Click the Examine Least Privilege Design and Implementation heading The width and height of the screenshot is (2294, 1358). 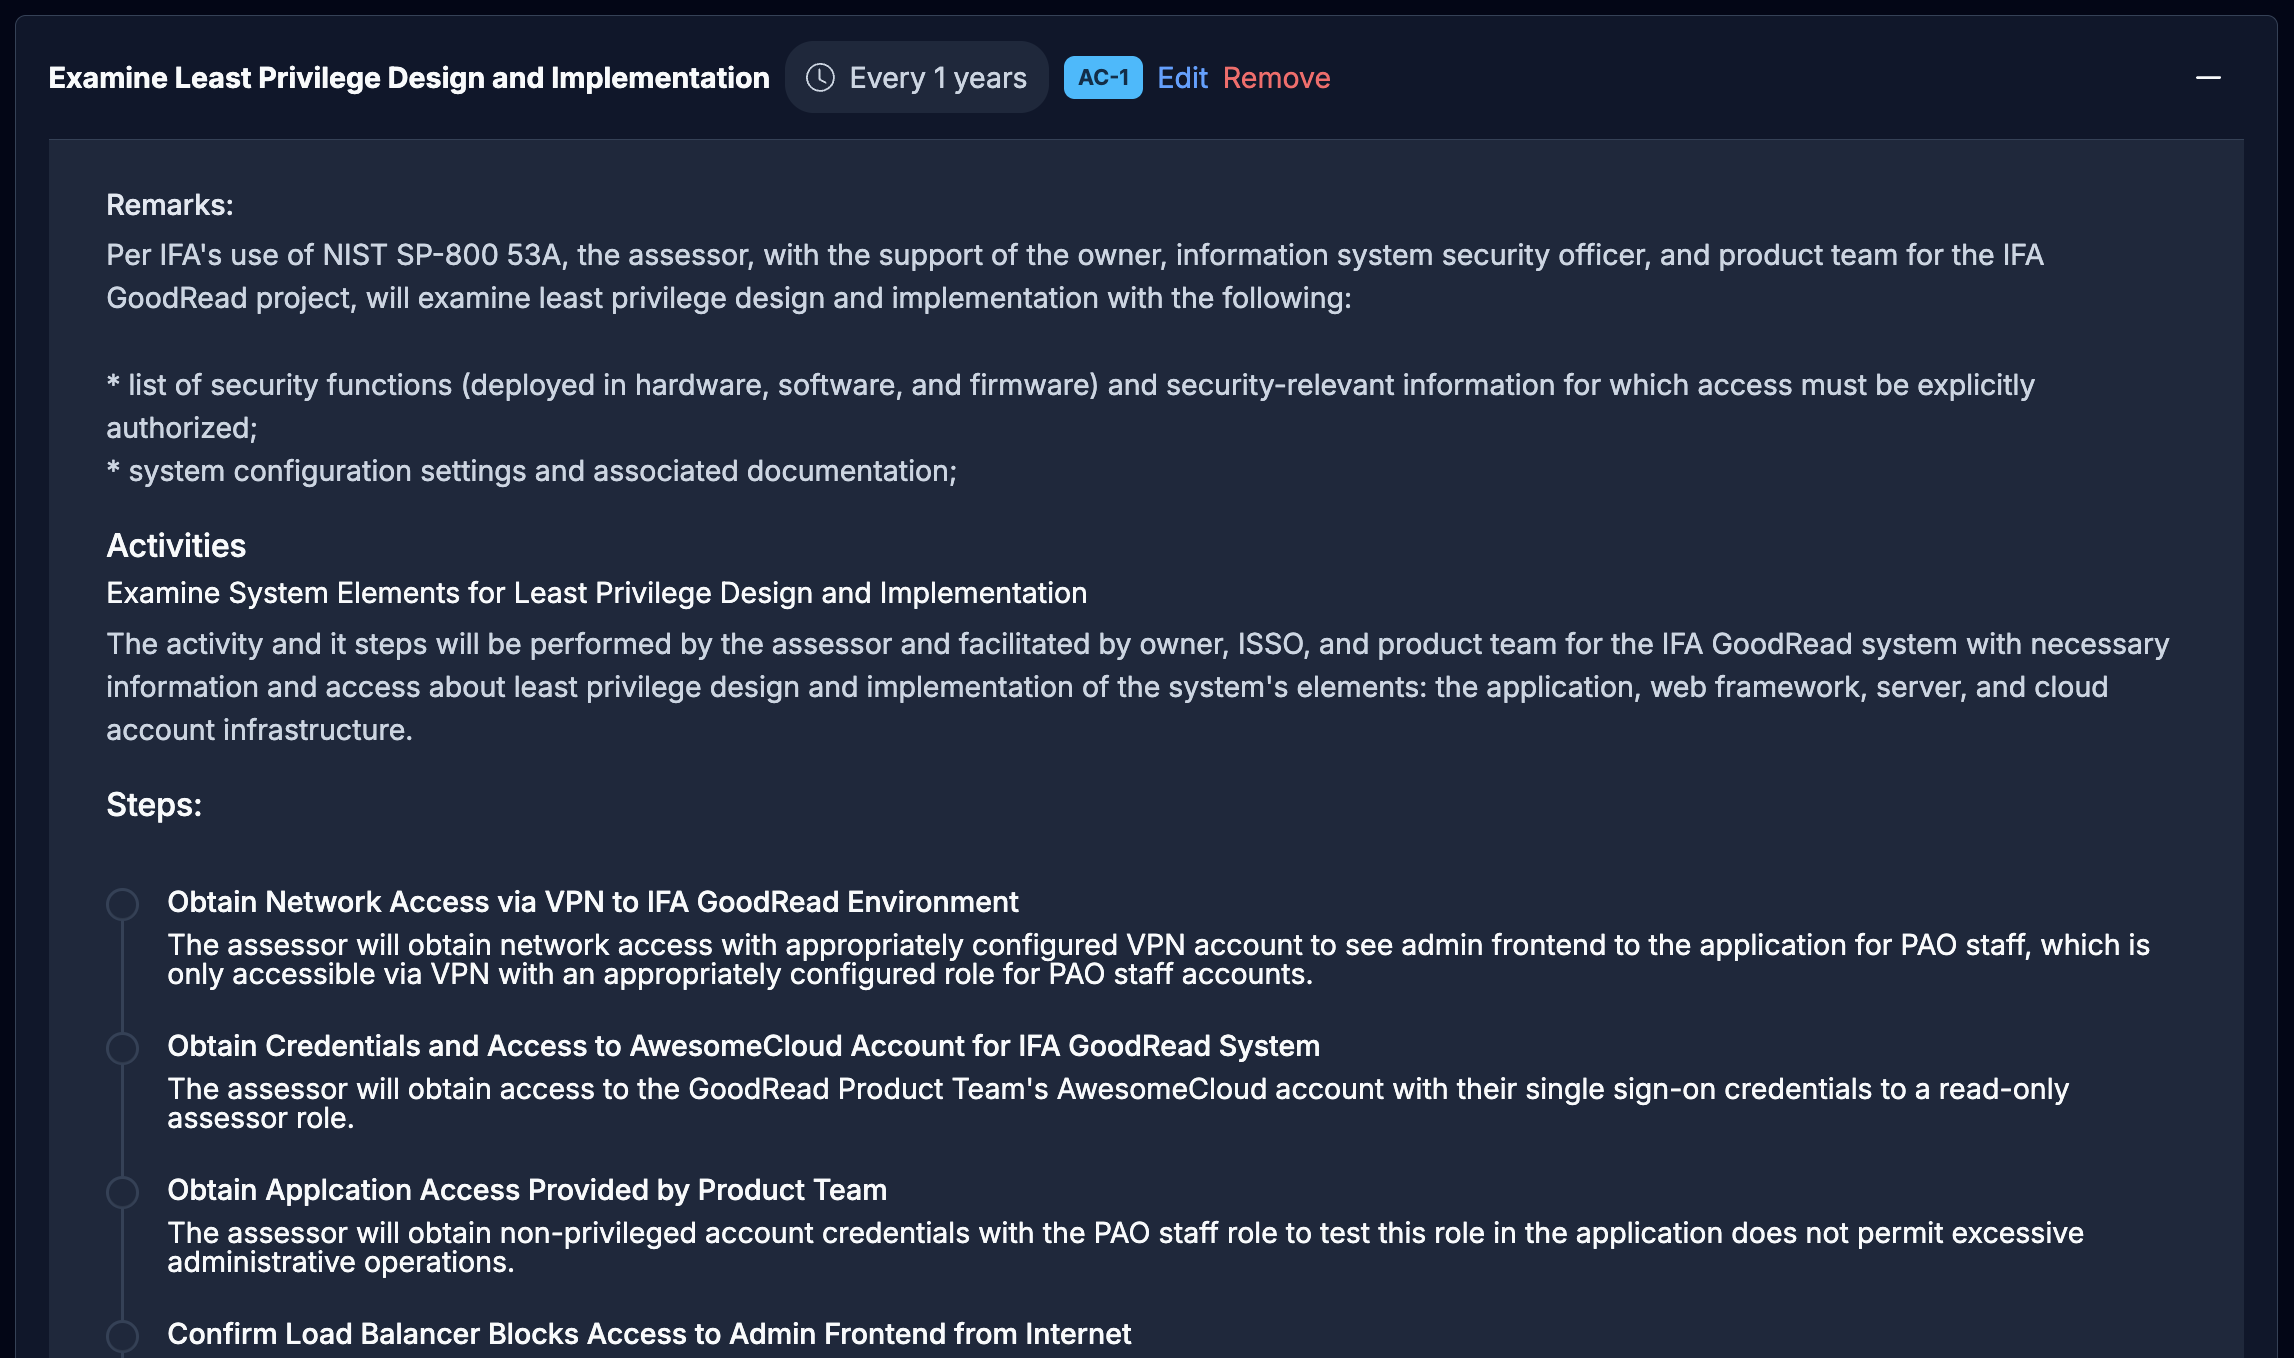pos(409,78)
